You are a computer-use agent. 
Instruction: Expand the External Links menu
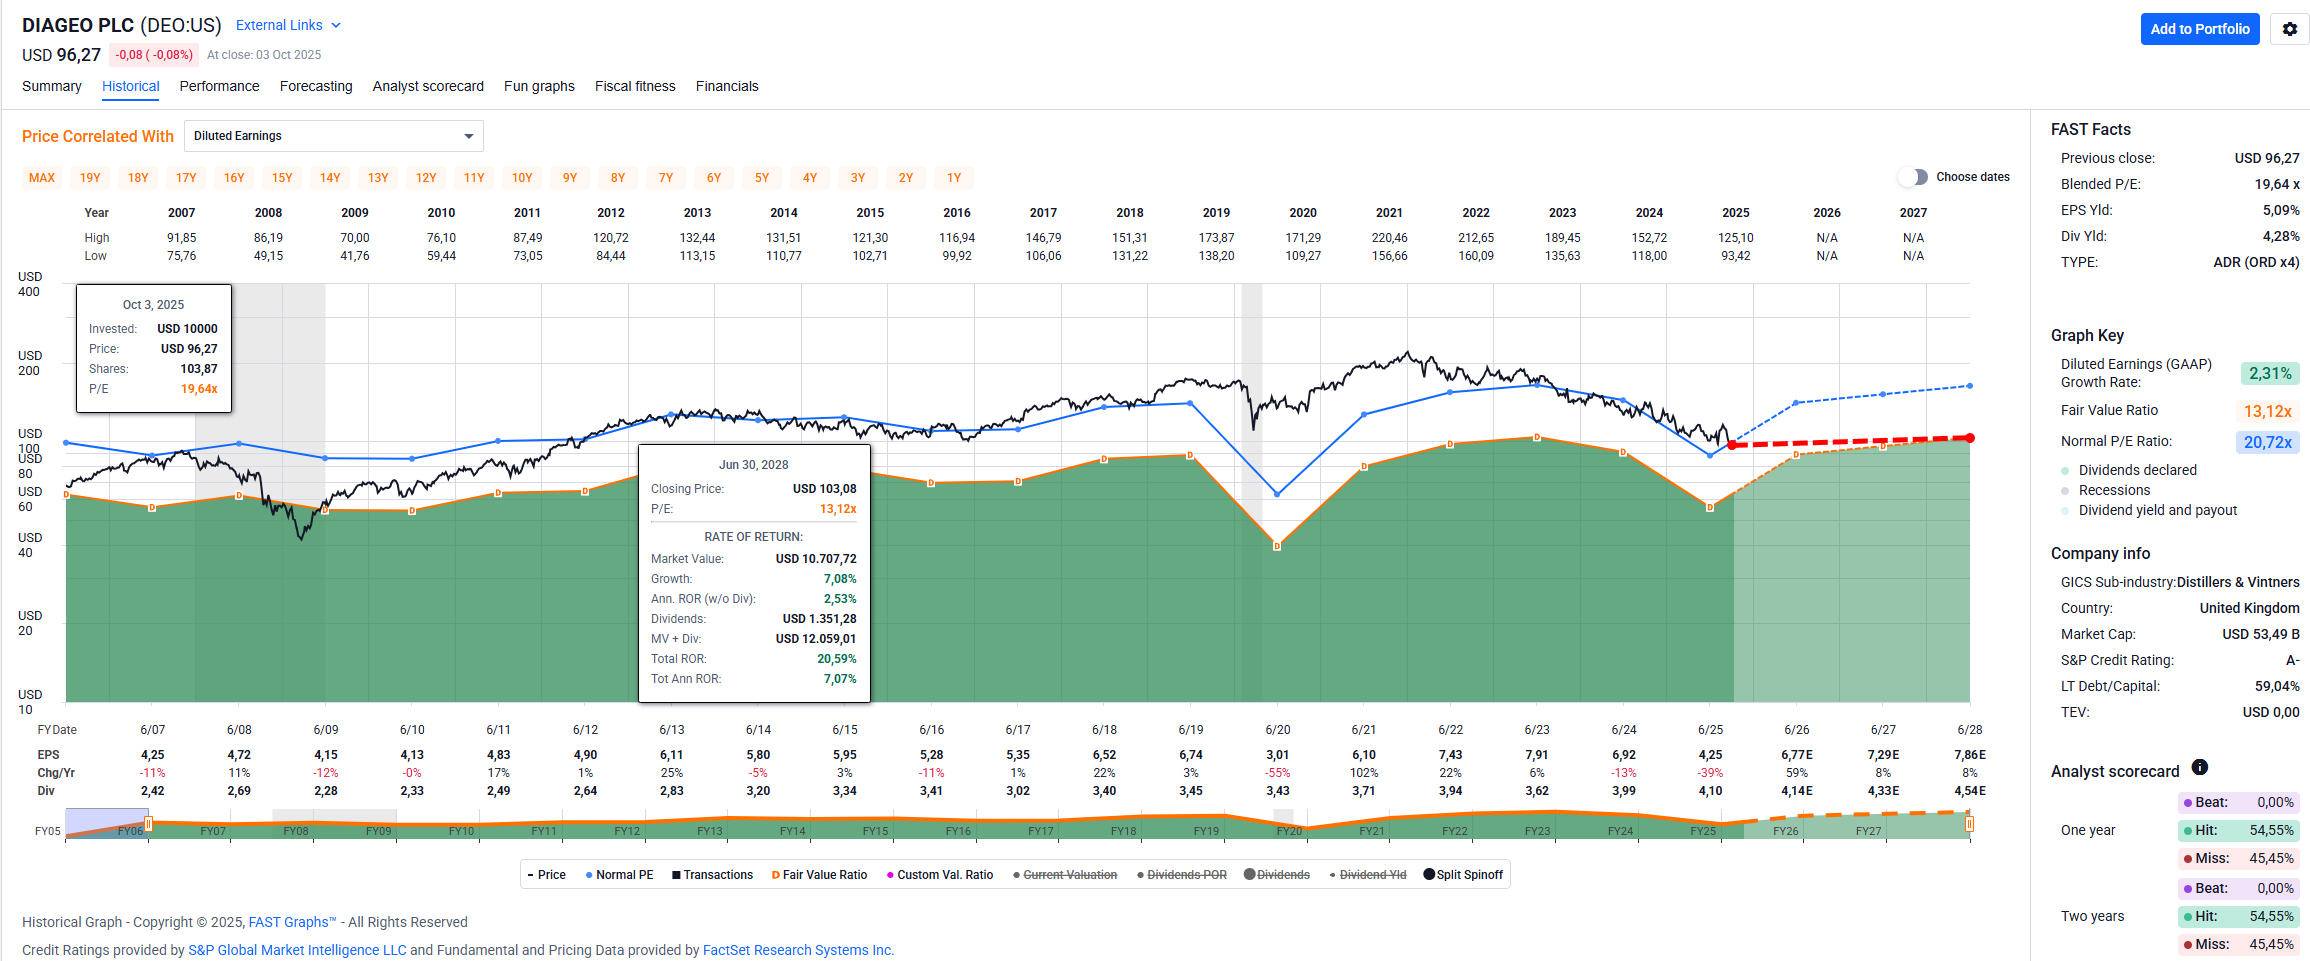[288, 25]
